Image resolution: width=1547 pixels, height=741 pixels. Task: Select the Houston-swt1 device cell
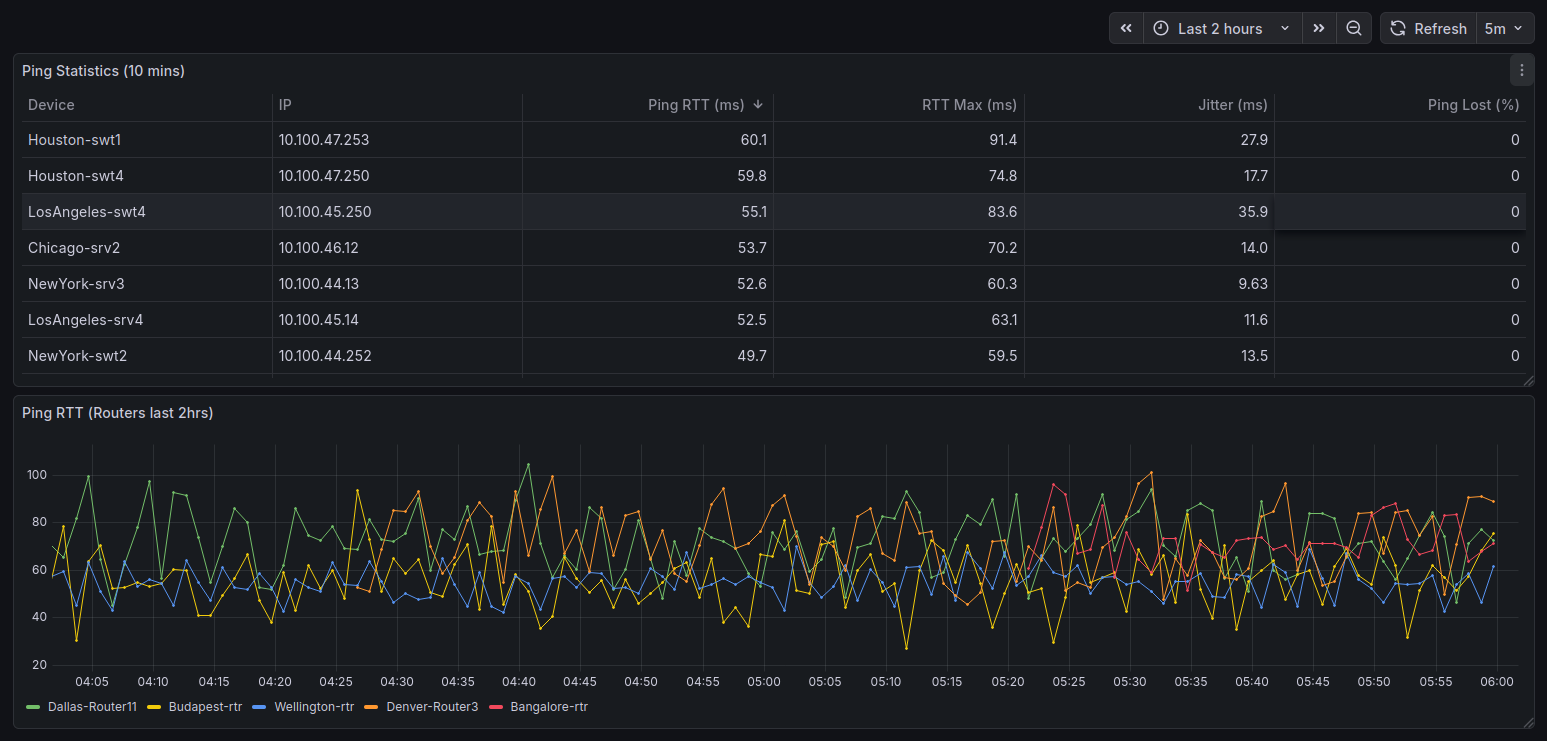click(x=74, y=140)
